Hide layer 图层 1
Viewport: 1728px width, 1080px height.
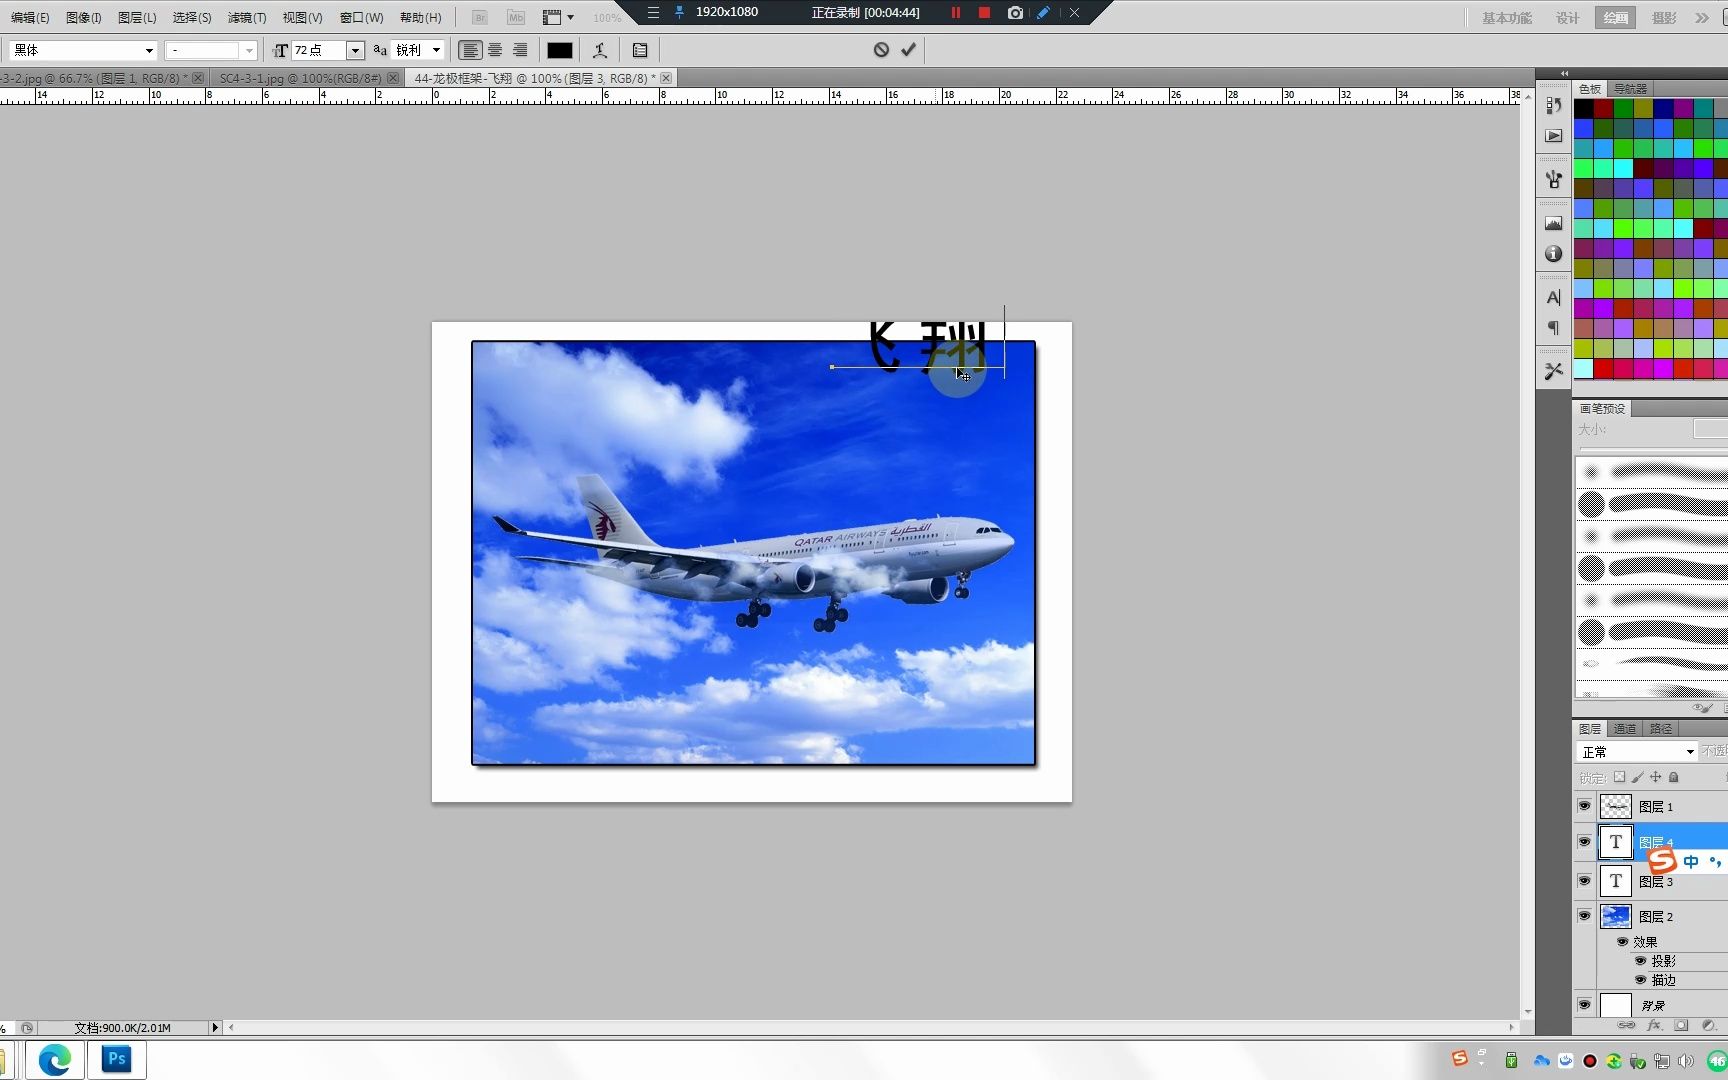point(1584,806)
